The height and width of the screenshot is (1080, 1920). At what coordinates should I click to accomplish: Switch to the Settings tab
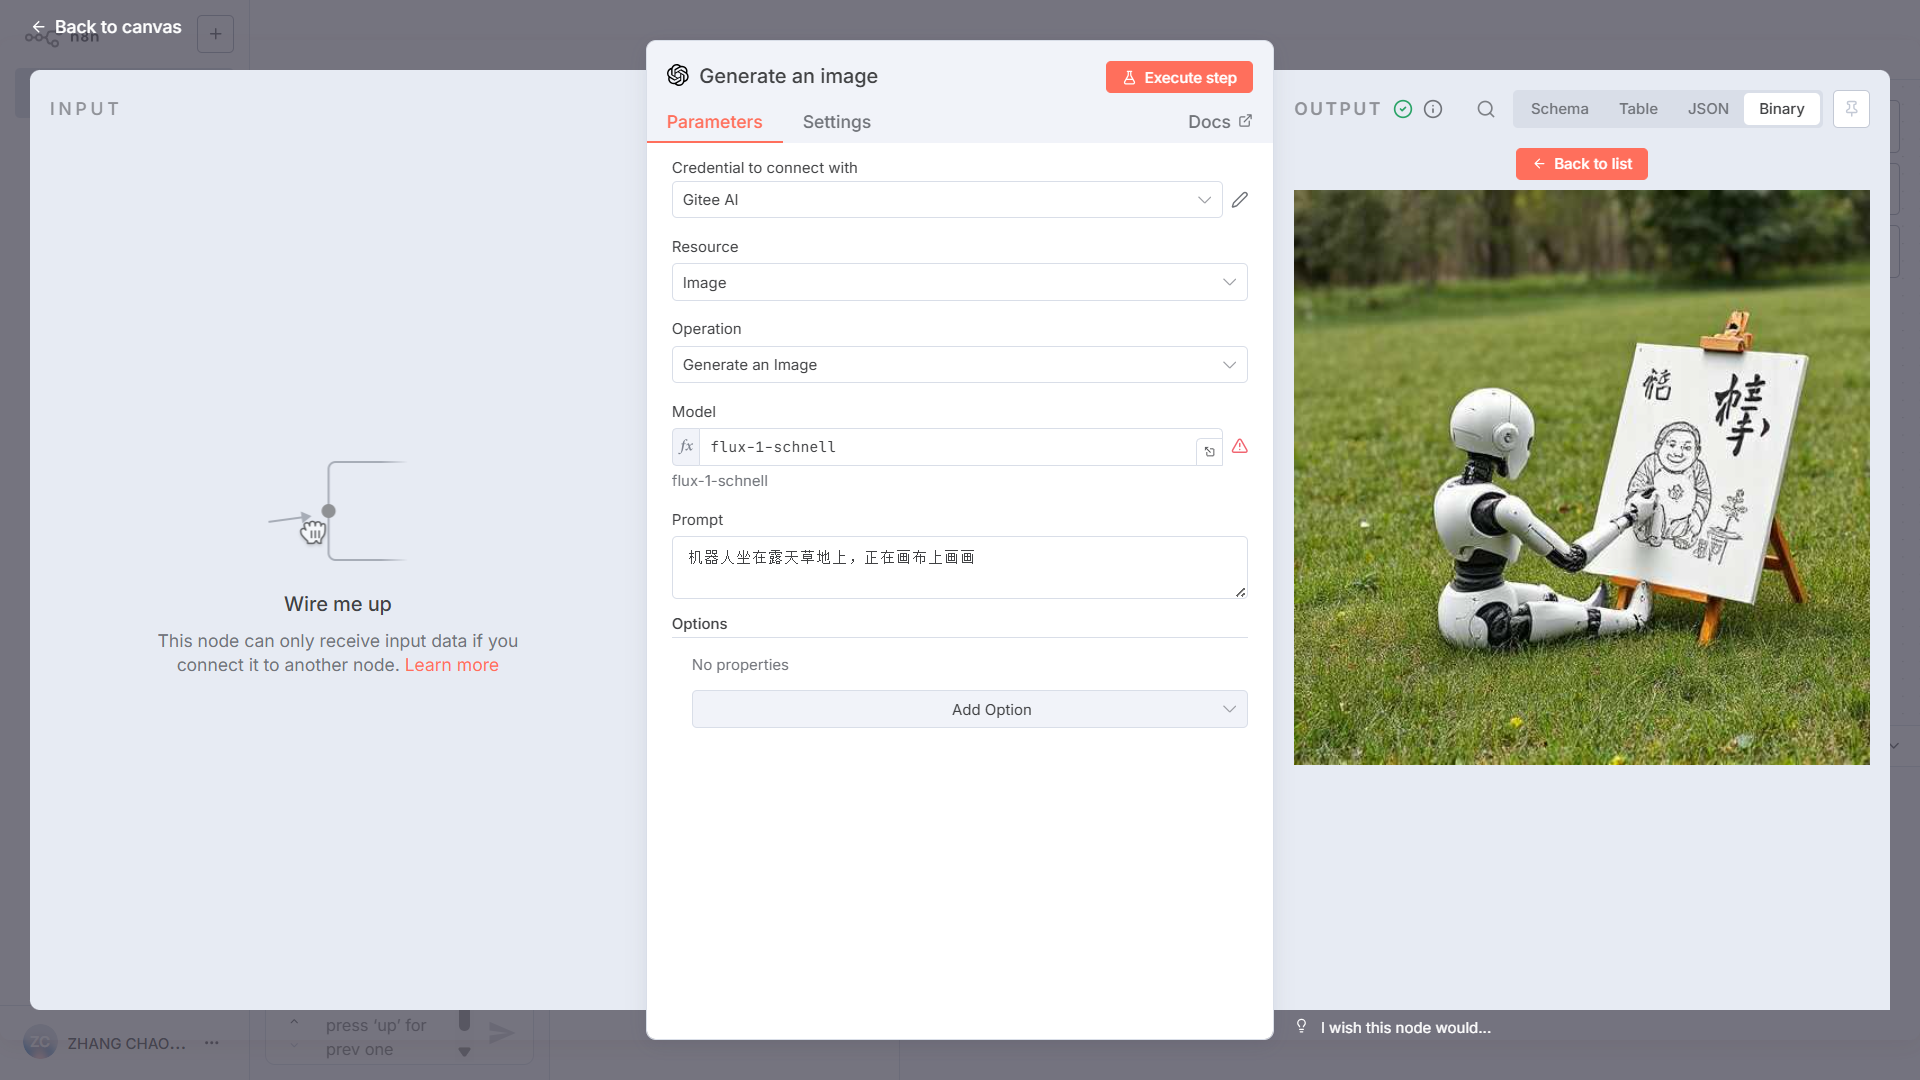click(836, 121)
